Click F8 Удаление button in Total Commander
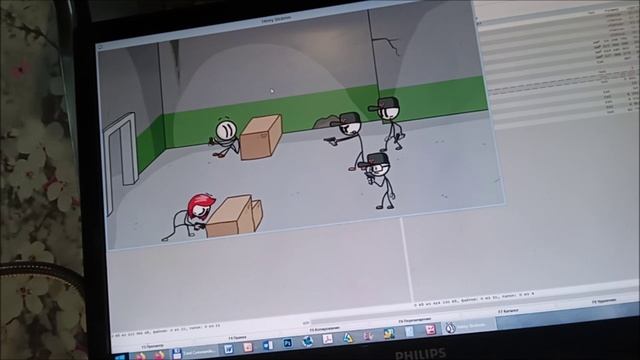Screen dimensions: 640x360 [x=603, y=301]
